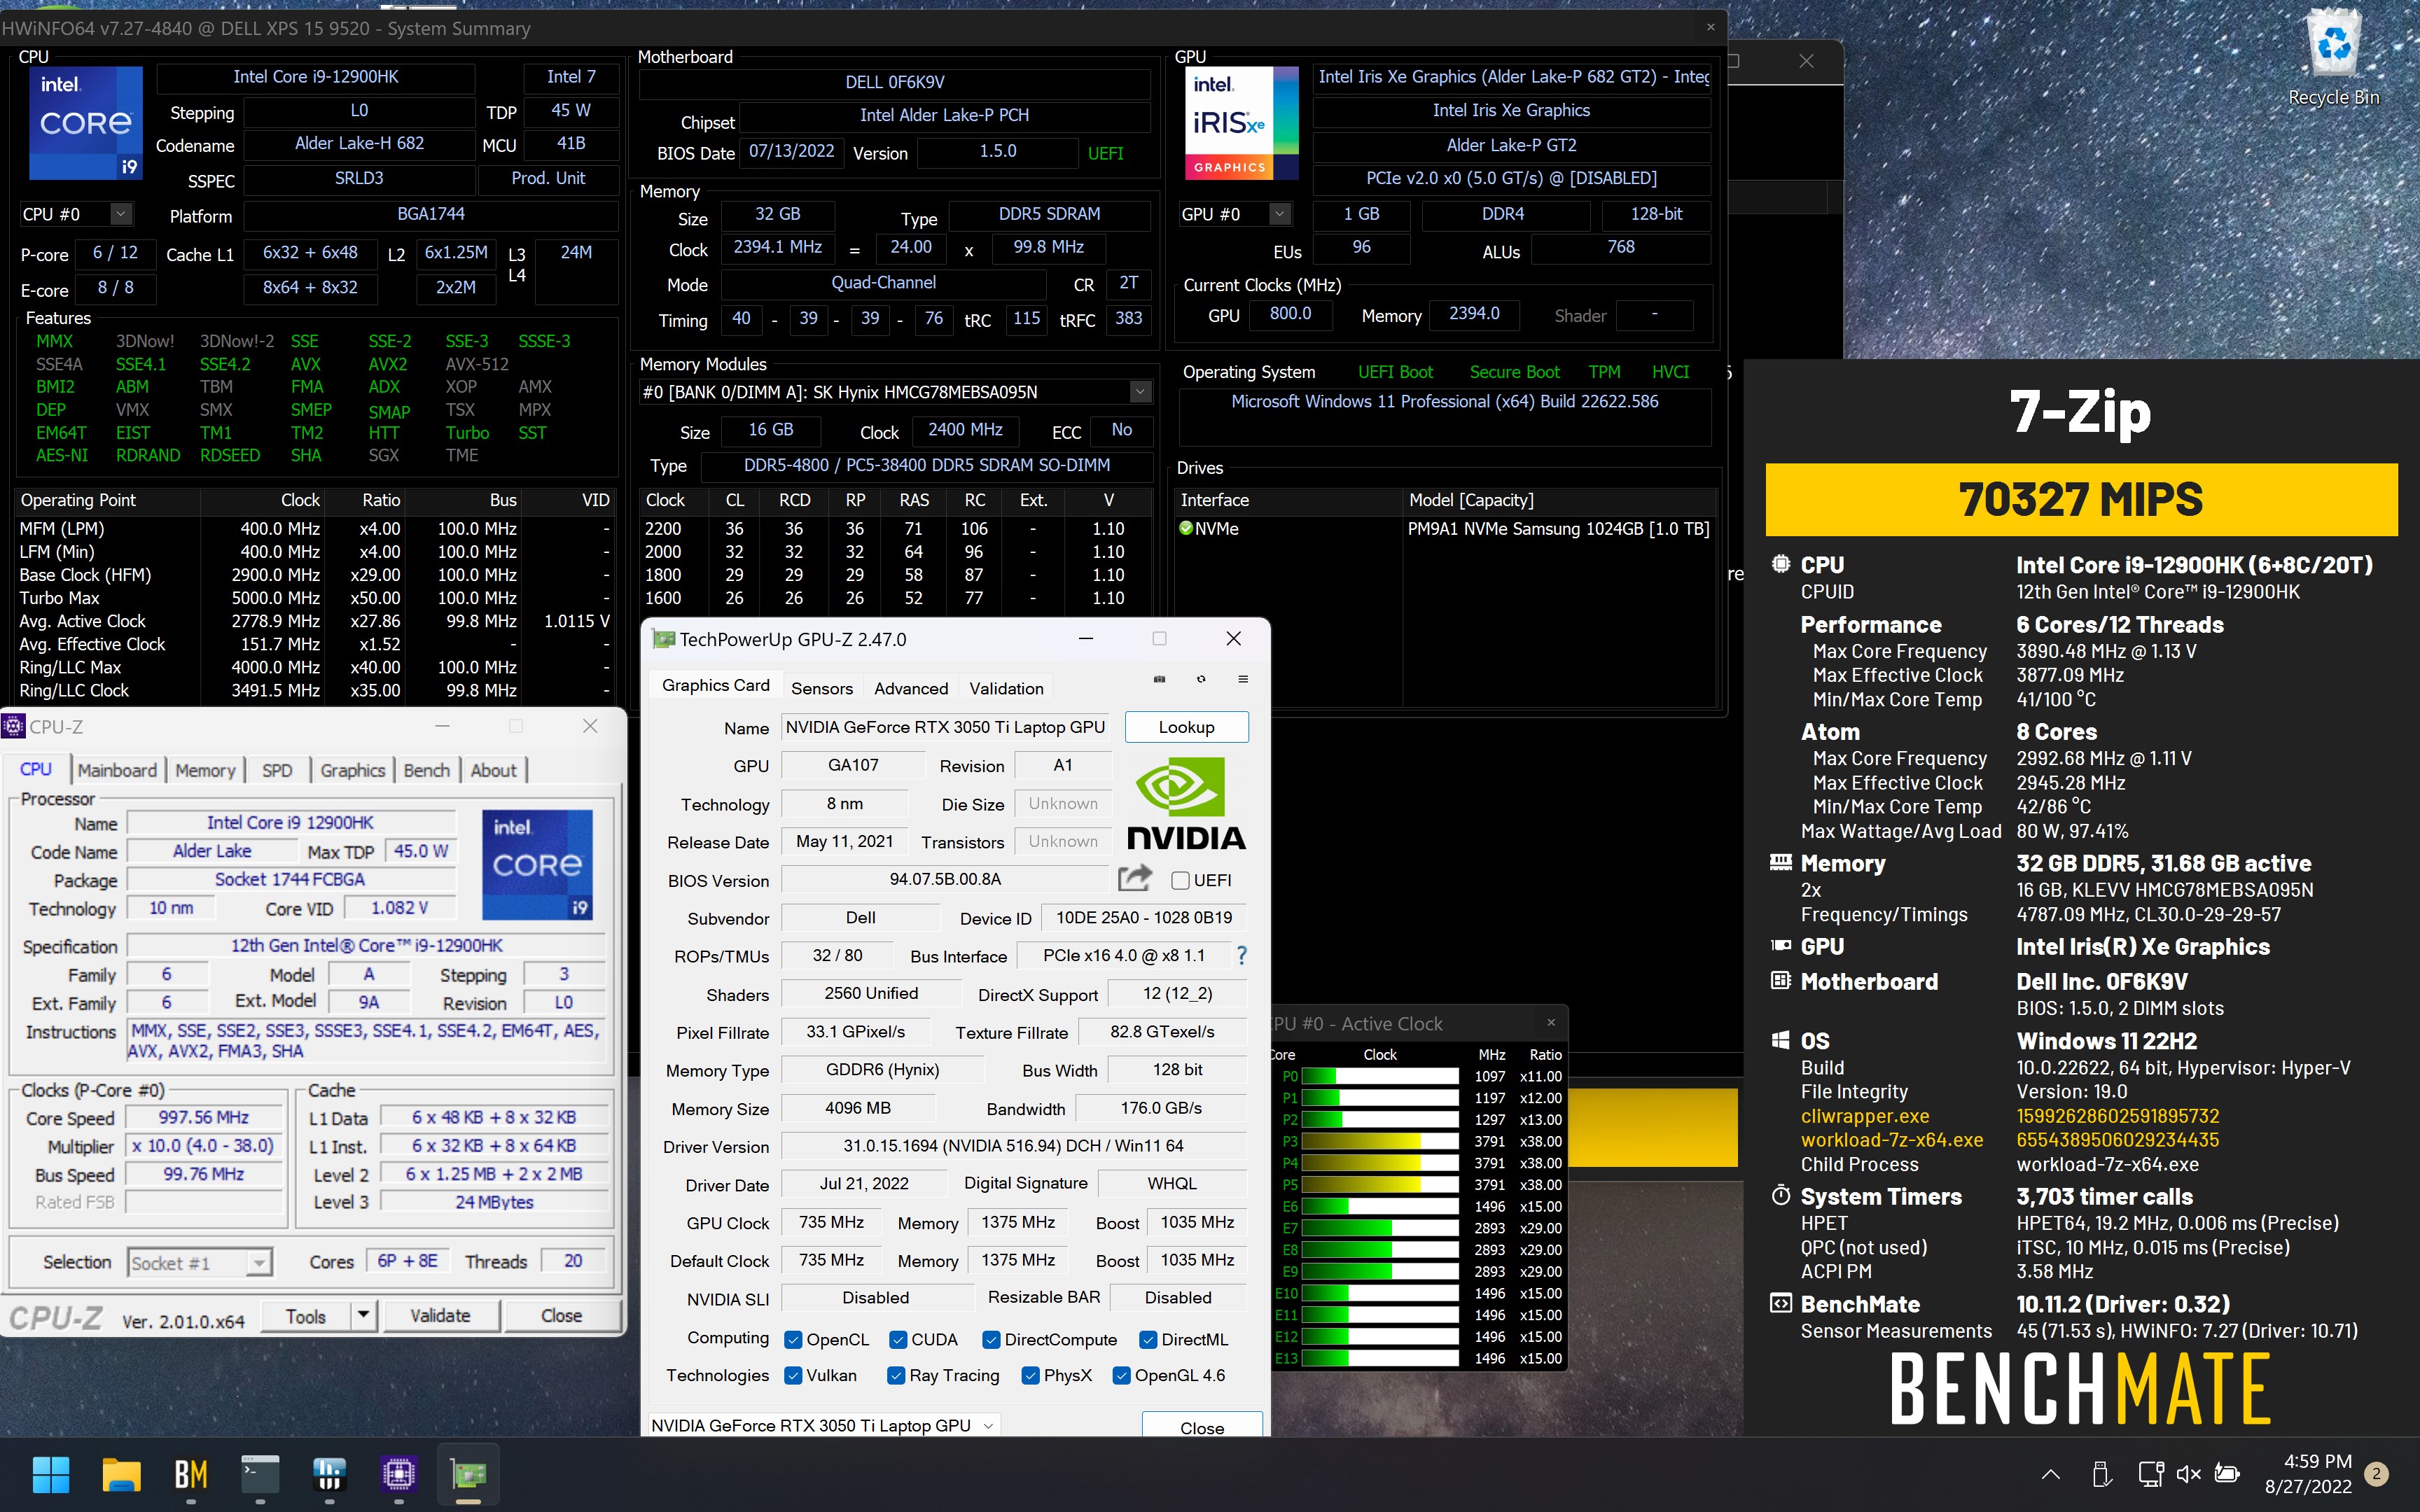Toggle Ray Tracing checkbox
2420x1512 pixels.
[896, 1375]
